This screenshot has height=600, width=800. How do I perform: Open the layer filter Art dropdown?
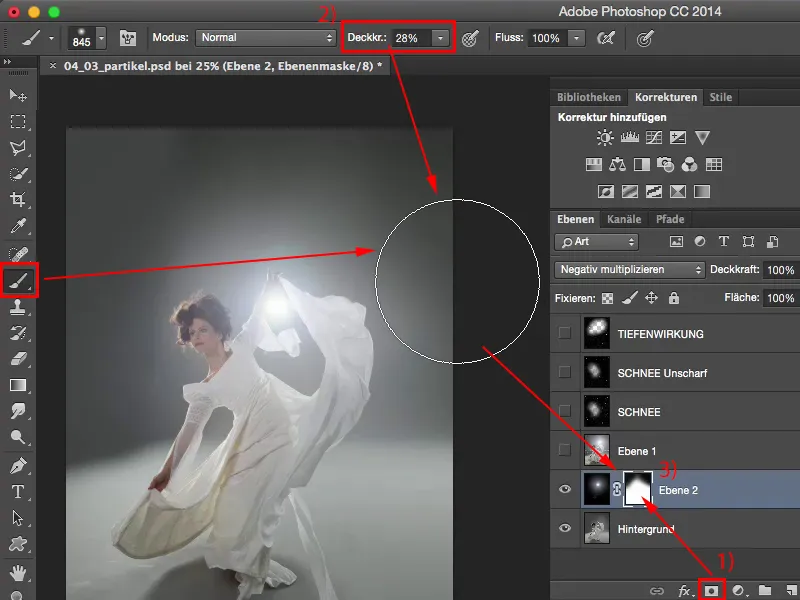point(596,242)
